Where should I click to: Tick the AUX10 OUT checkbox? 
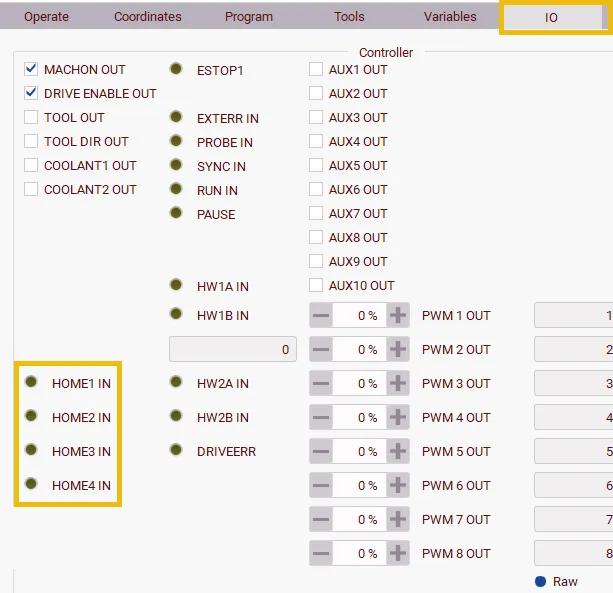pyautogui.click(x=315, y=285)
